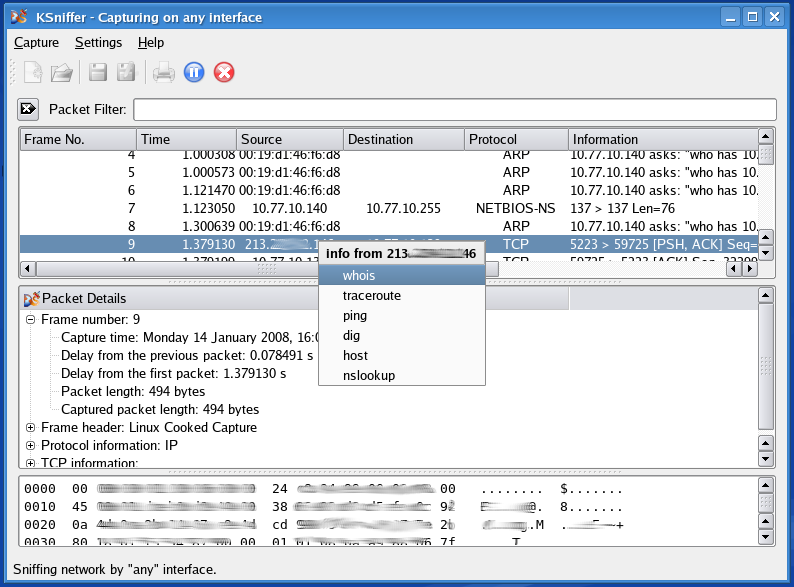Click hex dump offset 0010 row
This screenshot has width=794, height=587.
click(x=324, y=507)
